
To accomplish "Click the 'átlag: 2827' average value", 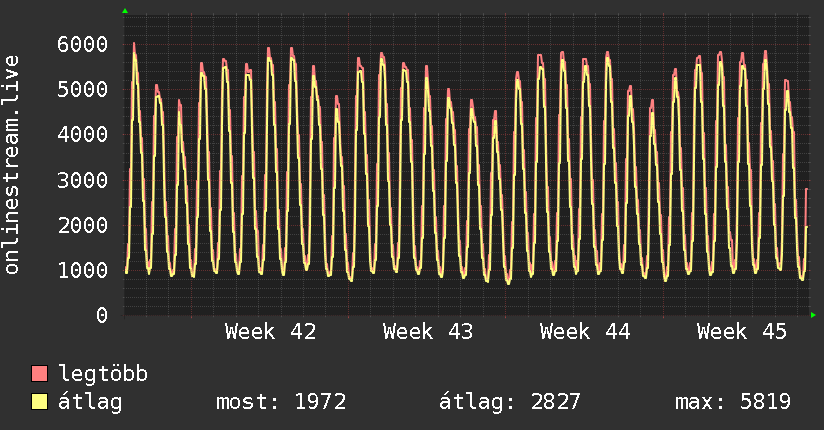I will pyautogui.click(x=510, y=403).
